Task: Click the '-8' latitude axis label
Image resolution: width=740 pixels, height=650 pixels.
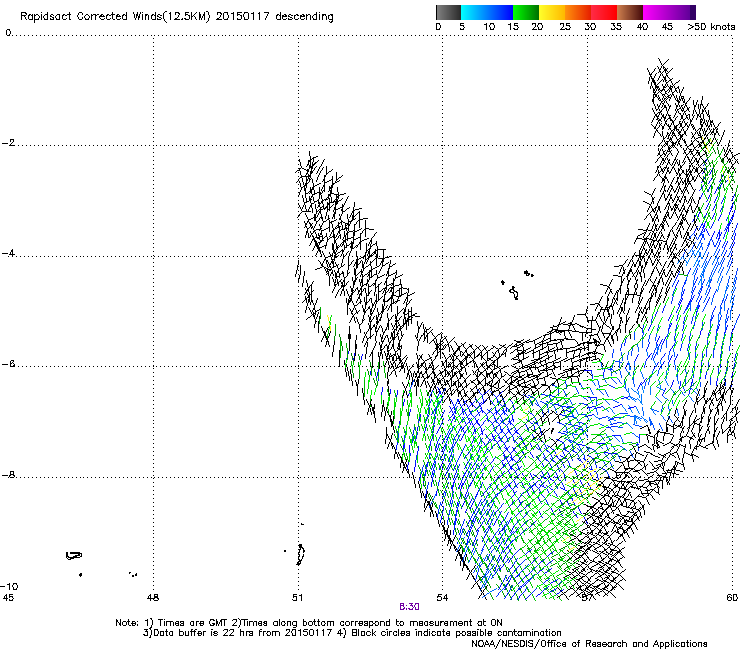Action: 8,474
